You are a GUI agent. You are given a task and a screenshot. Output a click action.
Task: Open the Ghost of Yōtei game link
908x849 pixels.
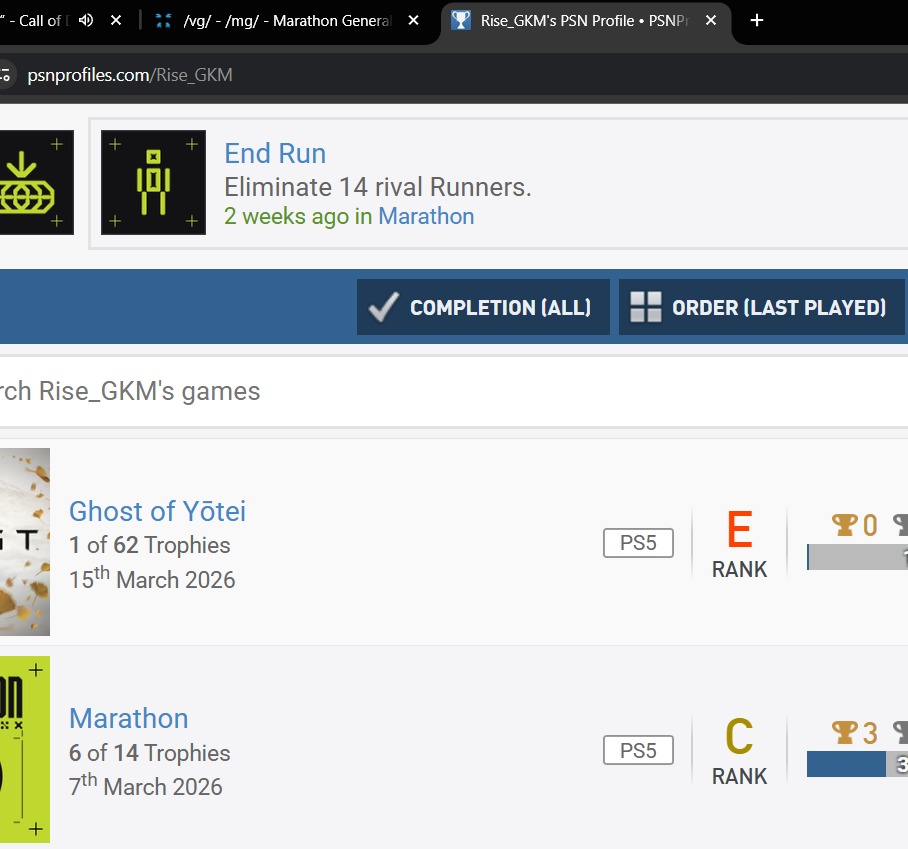click(158, 511)
